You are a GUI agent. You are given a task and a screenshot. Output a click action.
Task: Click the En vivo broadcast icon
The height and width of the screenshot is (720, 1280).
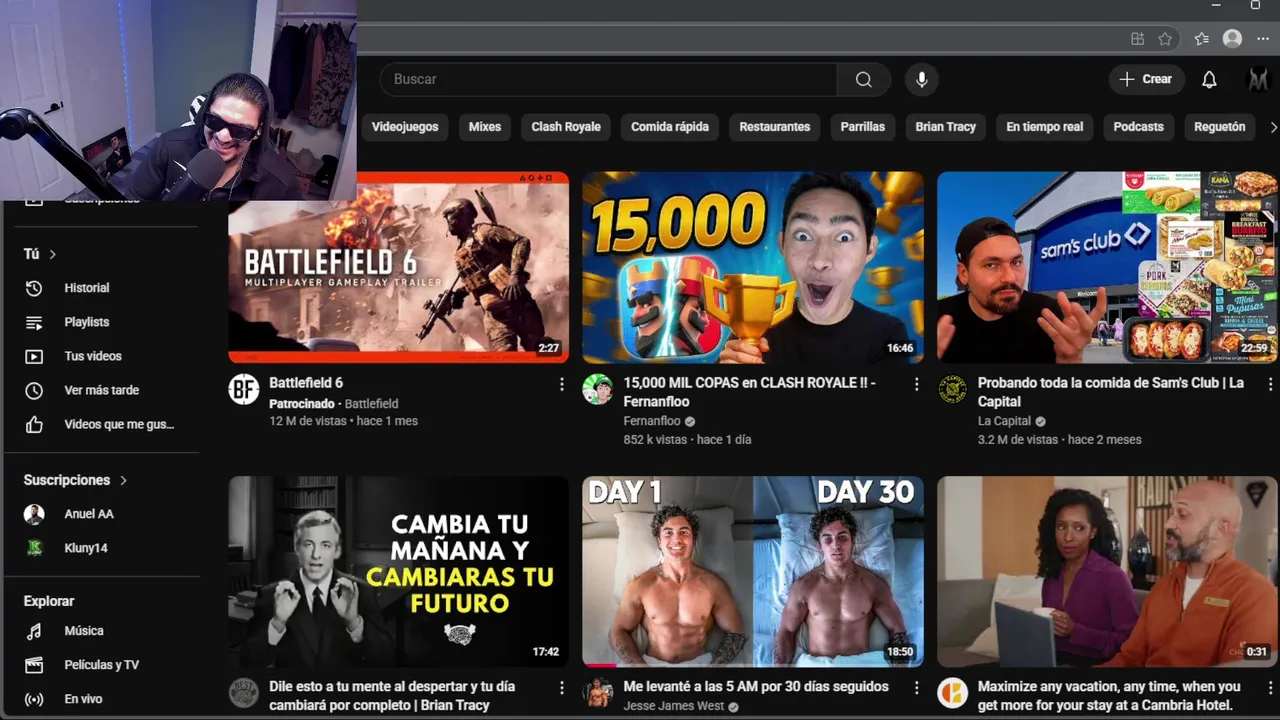click(x=34, y=699)
